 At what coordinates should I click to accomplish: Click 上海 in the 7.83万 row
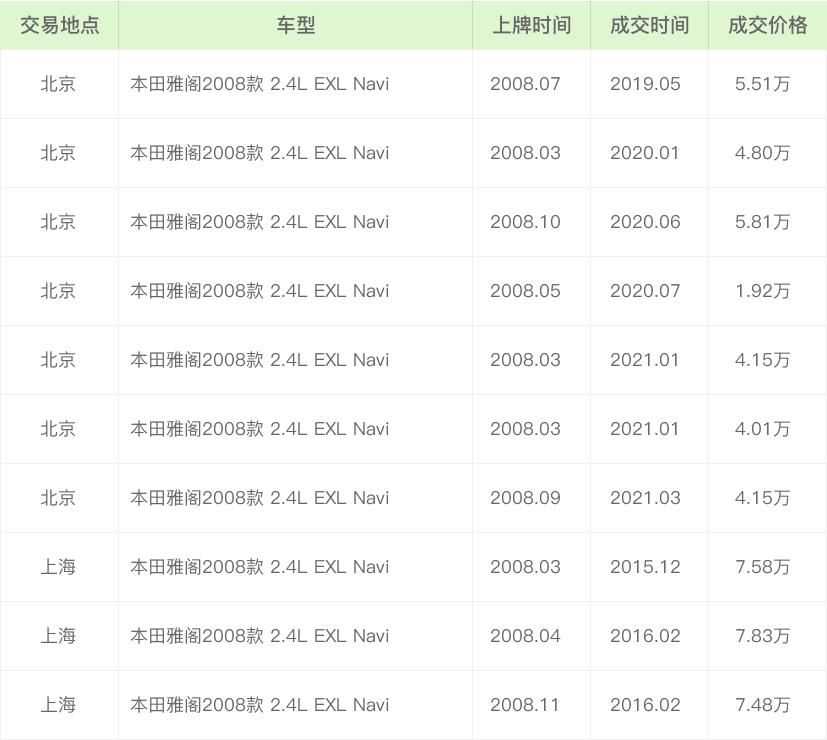coord(58,636)
